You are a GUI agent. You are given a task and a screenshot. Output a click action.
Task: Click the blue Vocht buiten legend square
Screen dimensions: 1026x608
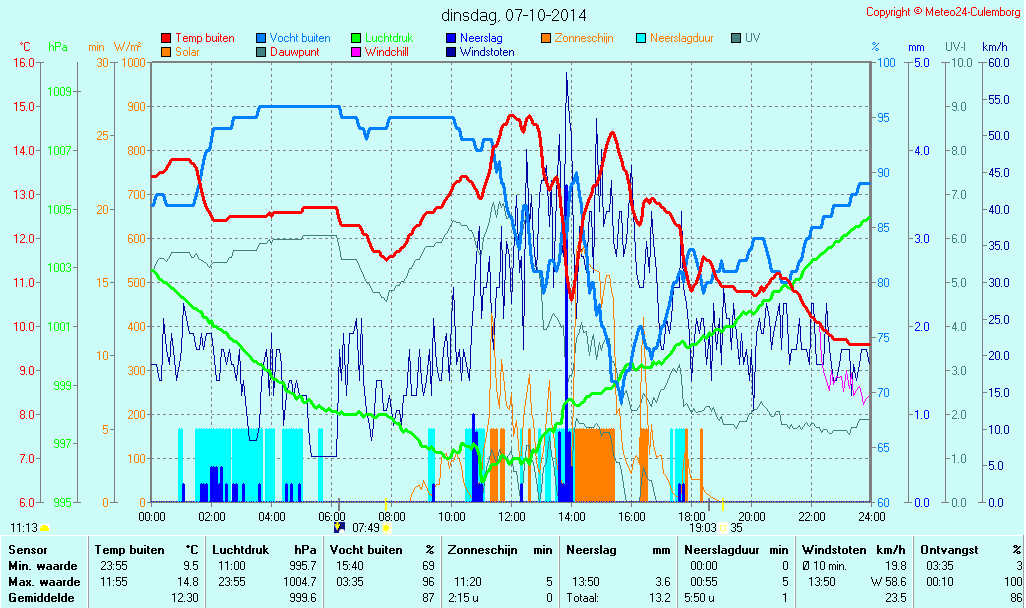(261, 38)
